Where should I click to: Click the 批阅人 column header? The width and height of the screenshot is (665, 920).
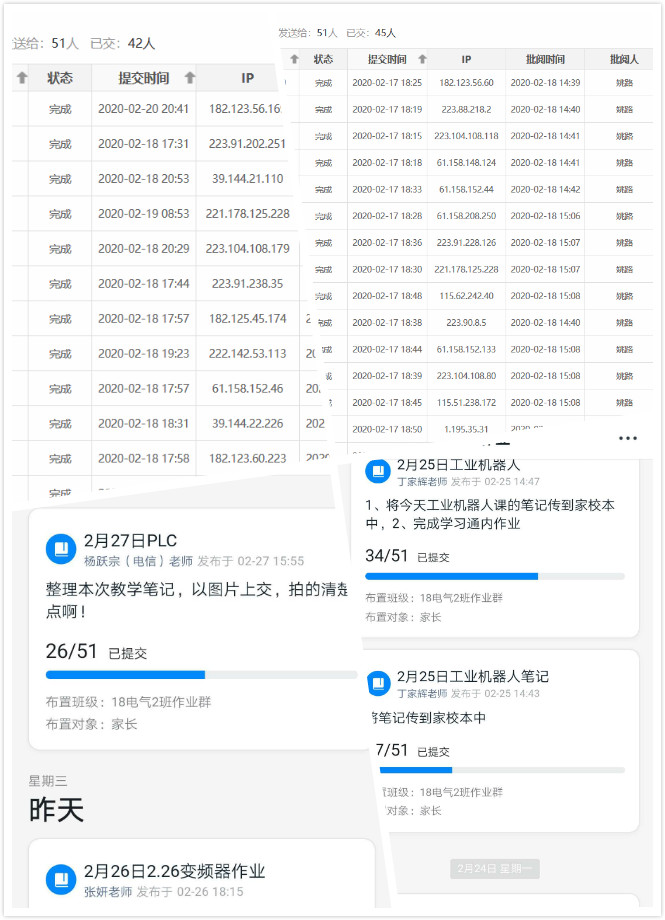tap(624, 59)
